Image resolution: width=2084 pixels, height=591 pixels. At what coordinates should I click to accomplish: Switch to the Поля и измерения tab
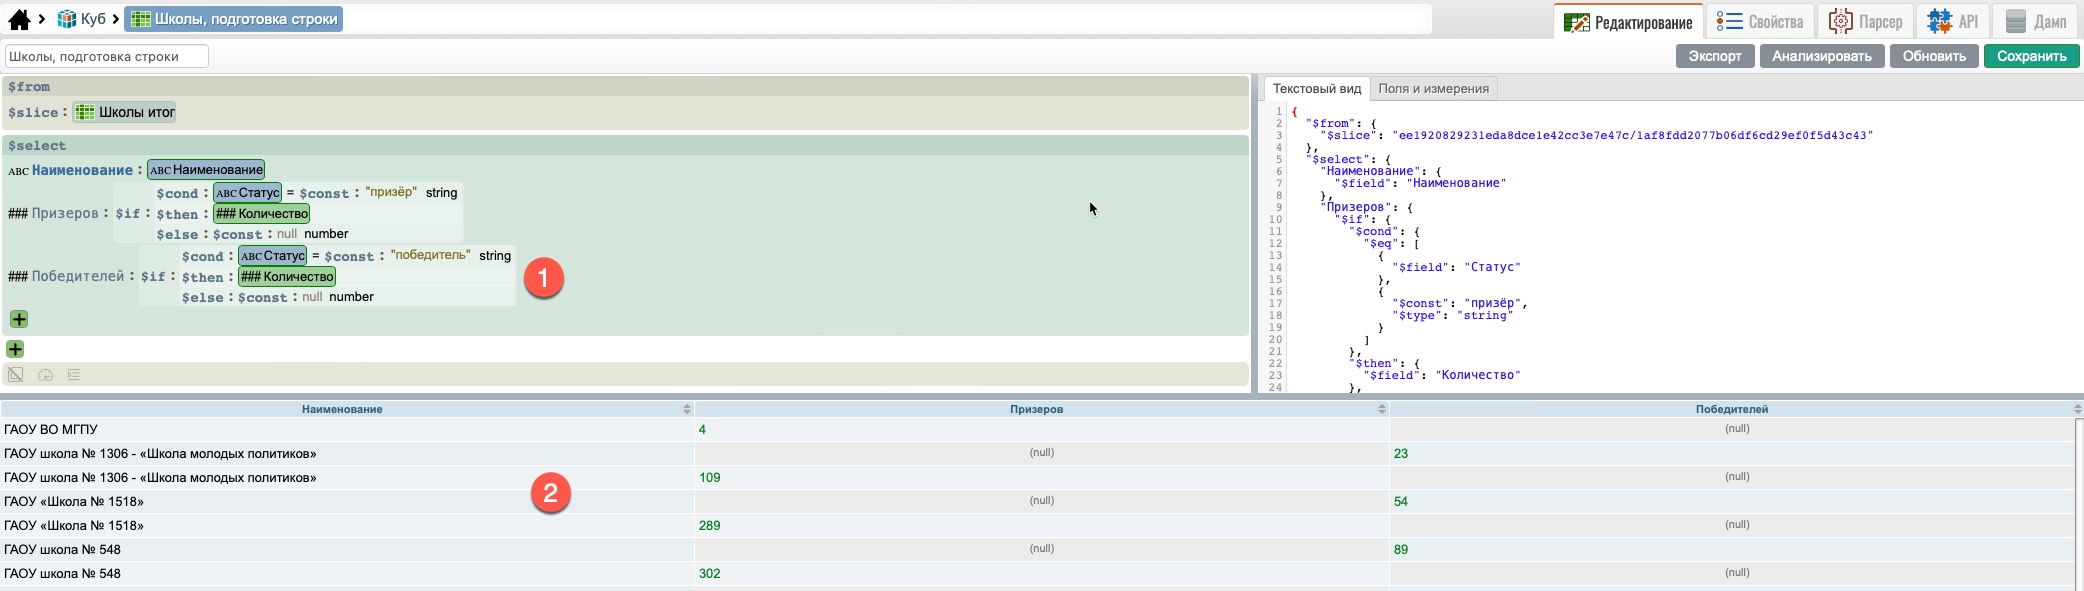1433,88
